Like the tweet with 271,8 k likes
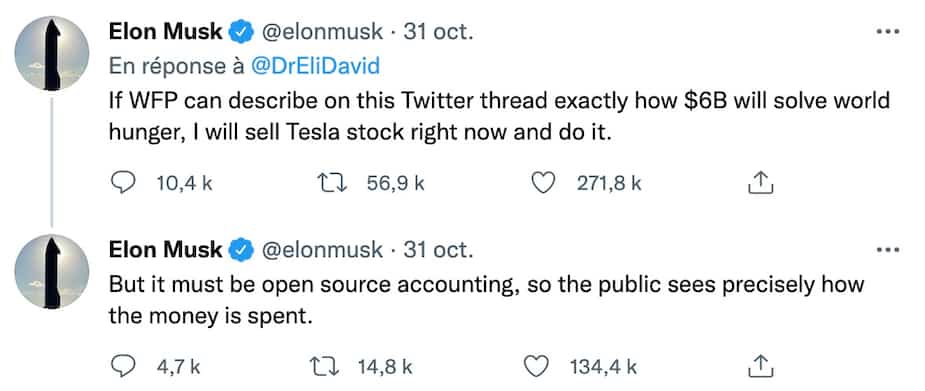The image size is (925, 391). pyautogui.click(x=543, y=183)
